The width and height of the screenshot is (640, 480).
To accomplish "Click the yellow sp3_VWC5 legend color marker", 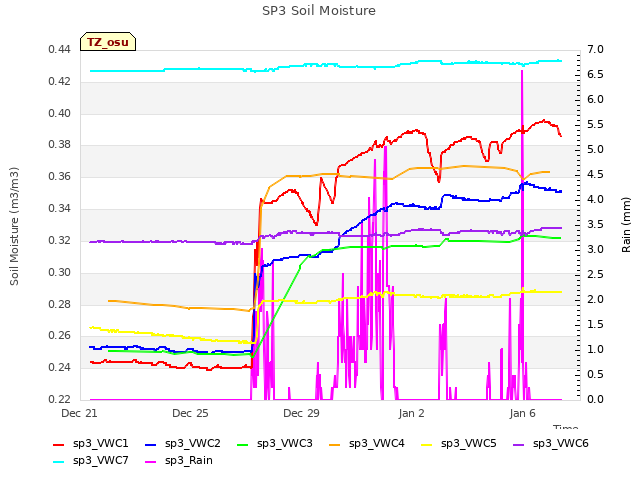I will (427, 444).
